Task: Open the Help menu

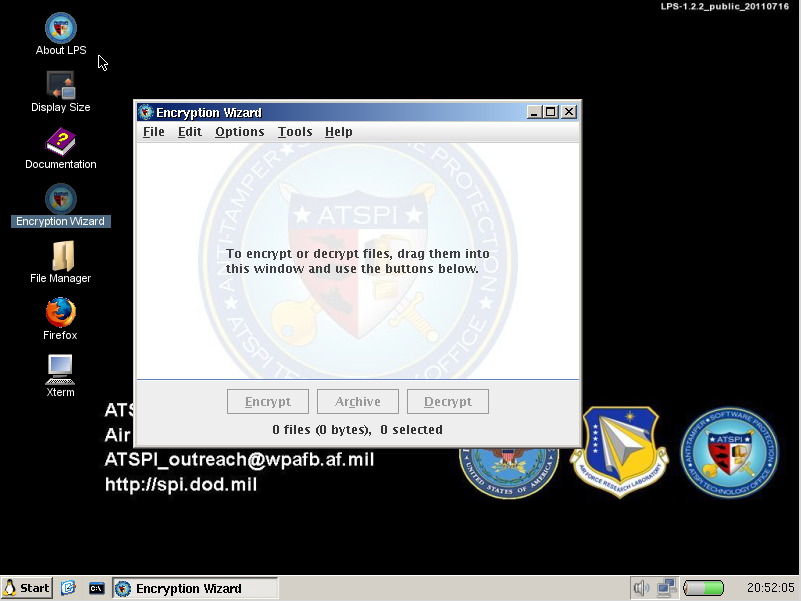Action: [x=339, y=132]
